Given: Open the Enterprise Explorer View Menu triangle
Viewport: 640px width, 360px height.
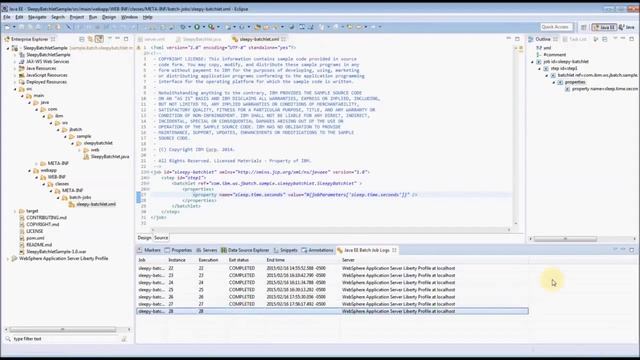Looking at the screenshot, I should [x=109, y=39].
